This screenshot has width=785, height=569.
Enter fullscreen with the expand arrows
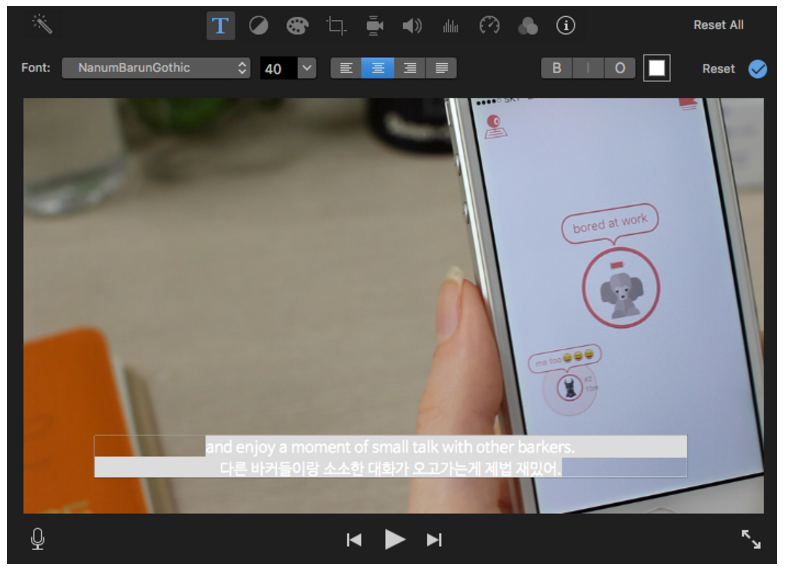point(751,539)
